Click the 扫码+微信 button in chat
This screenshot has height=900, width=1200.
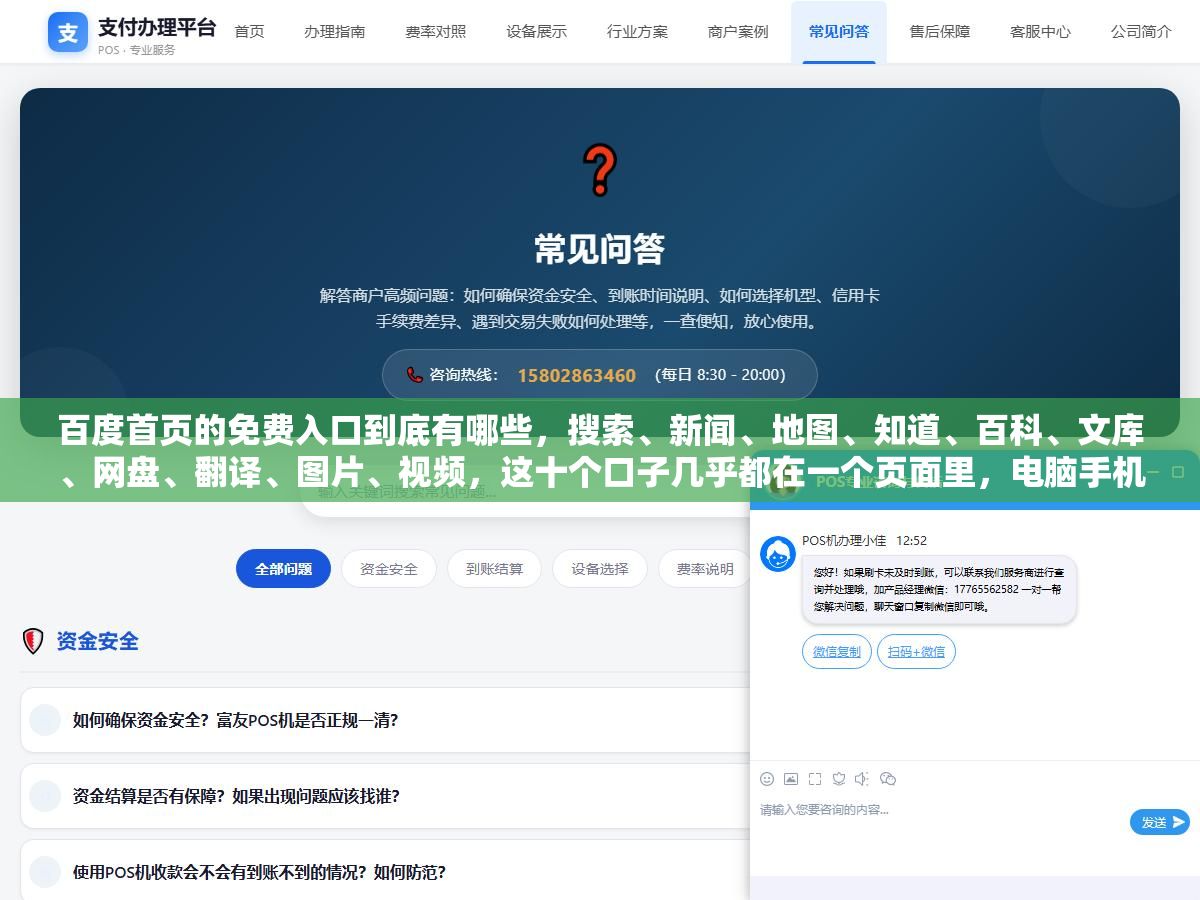point(916,652)
